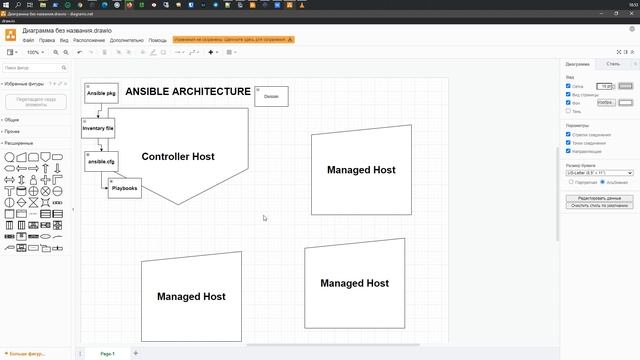Open the grid color swatch
This screenshot has width=640, height=360.
[626, 86]
